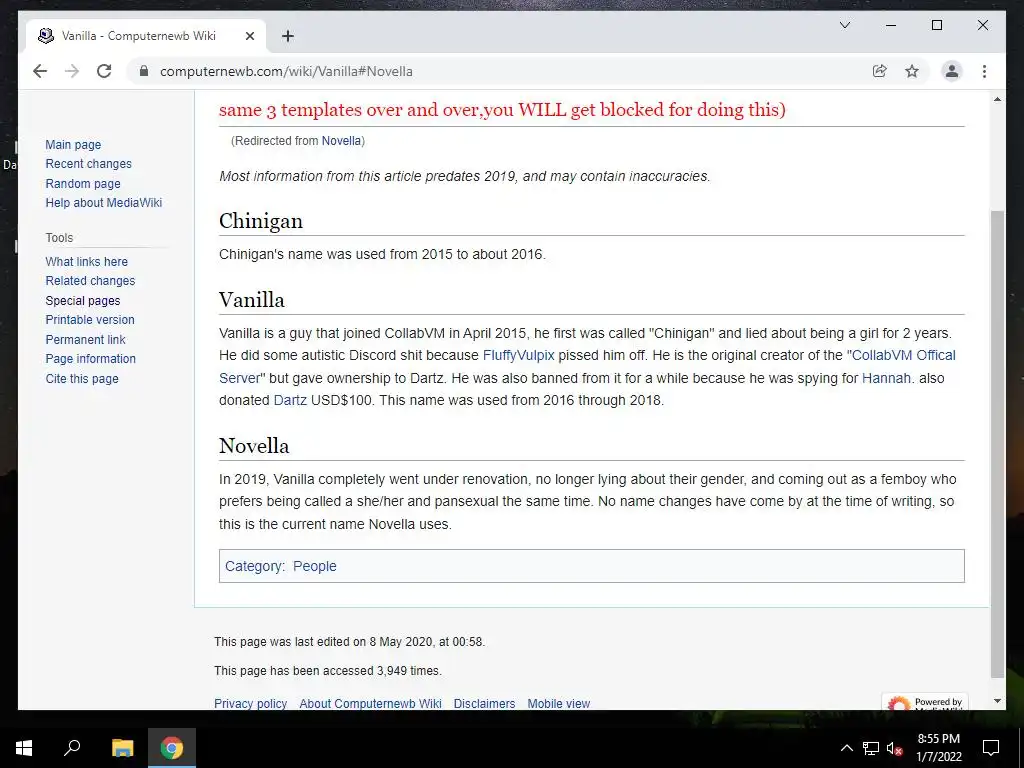Open the Disclaimers footer link
The height and width of the screenshot is (768, 1024).
click(484, 703)
